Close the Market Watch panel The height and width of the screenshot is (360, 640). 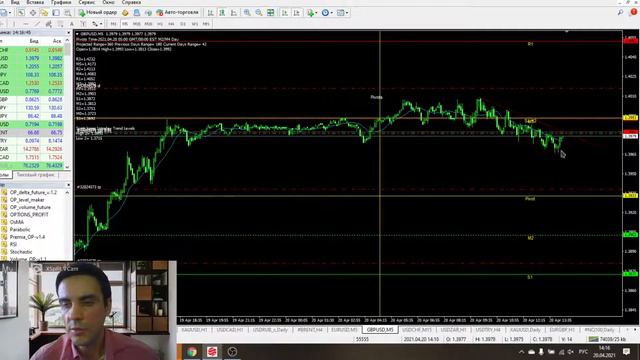69,33
